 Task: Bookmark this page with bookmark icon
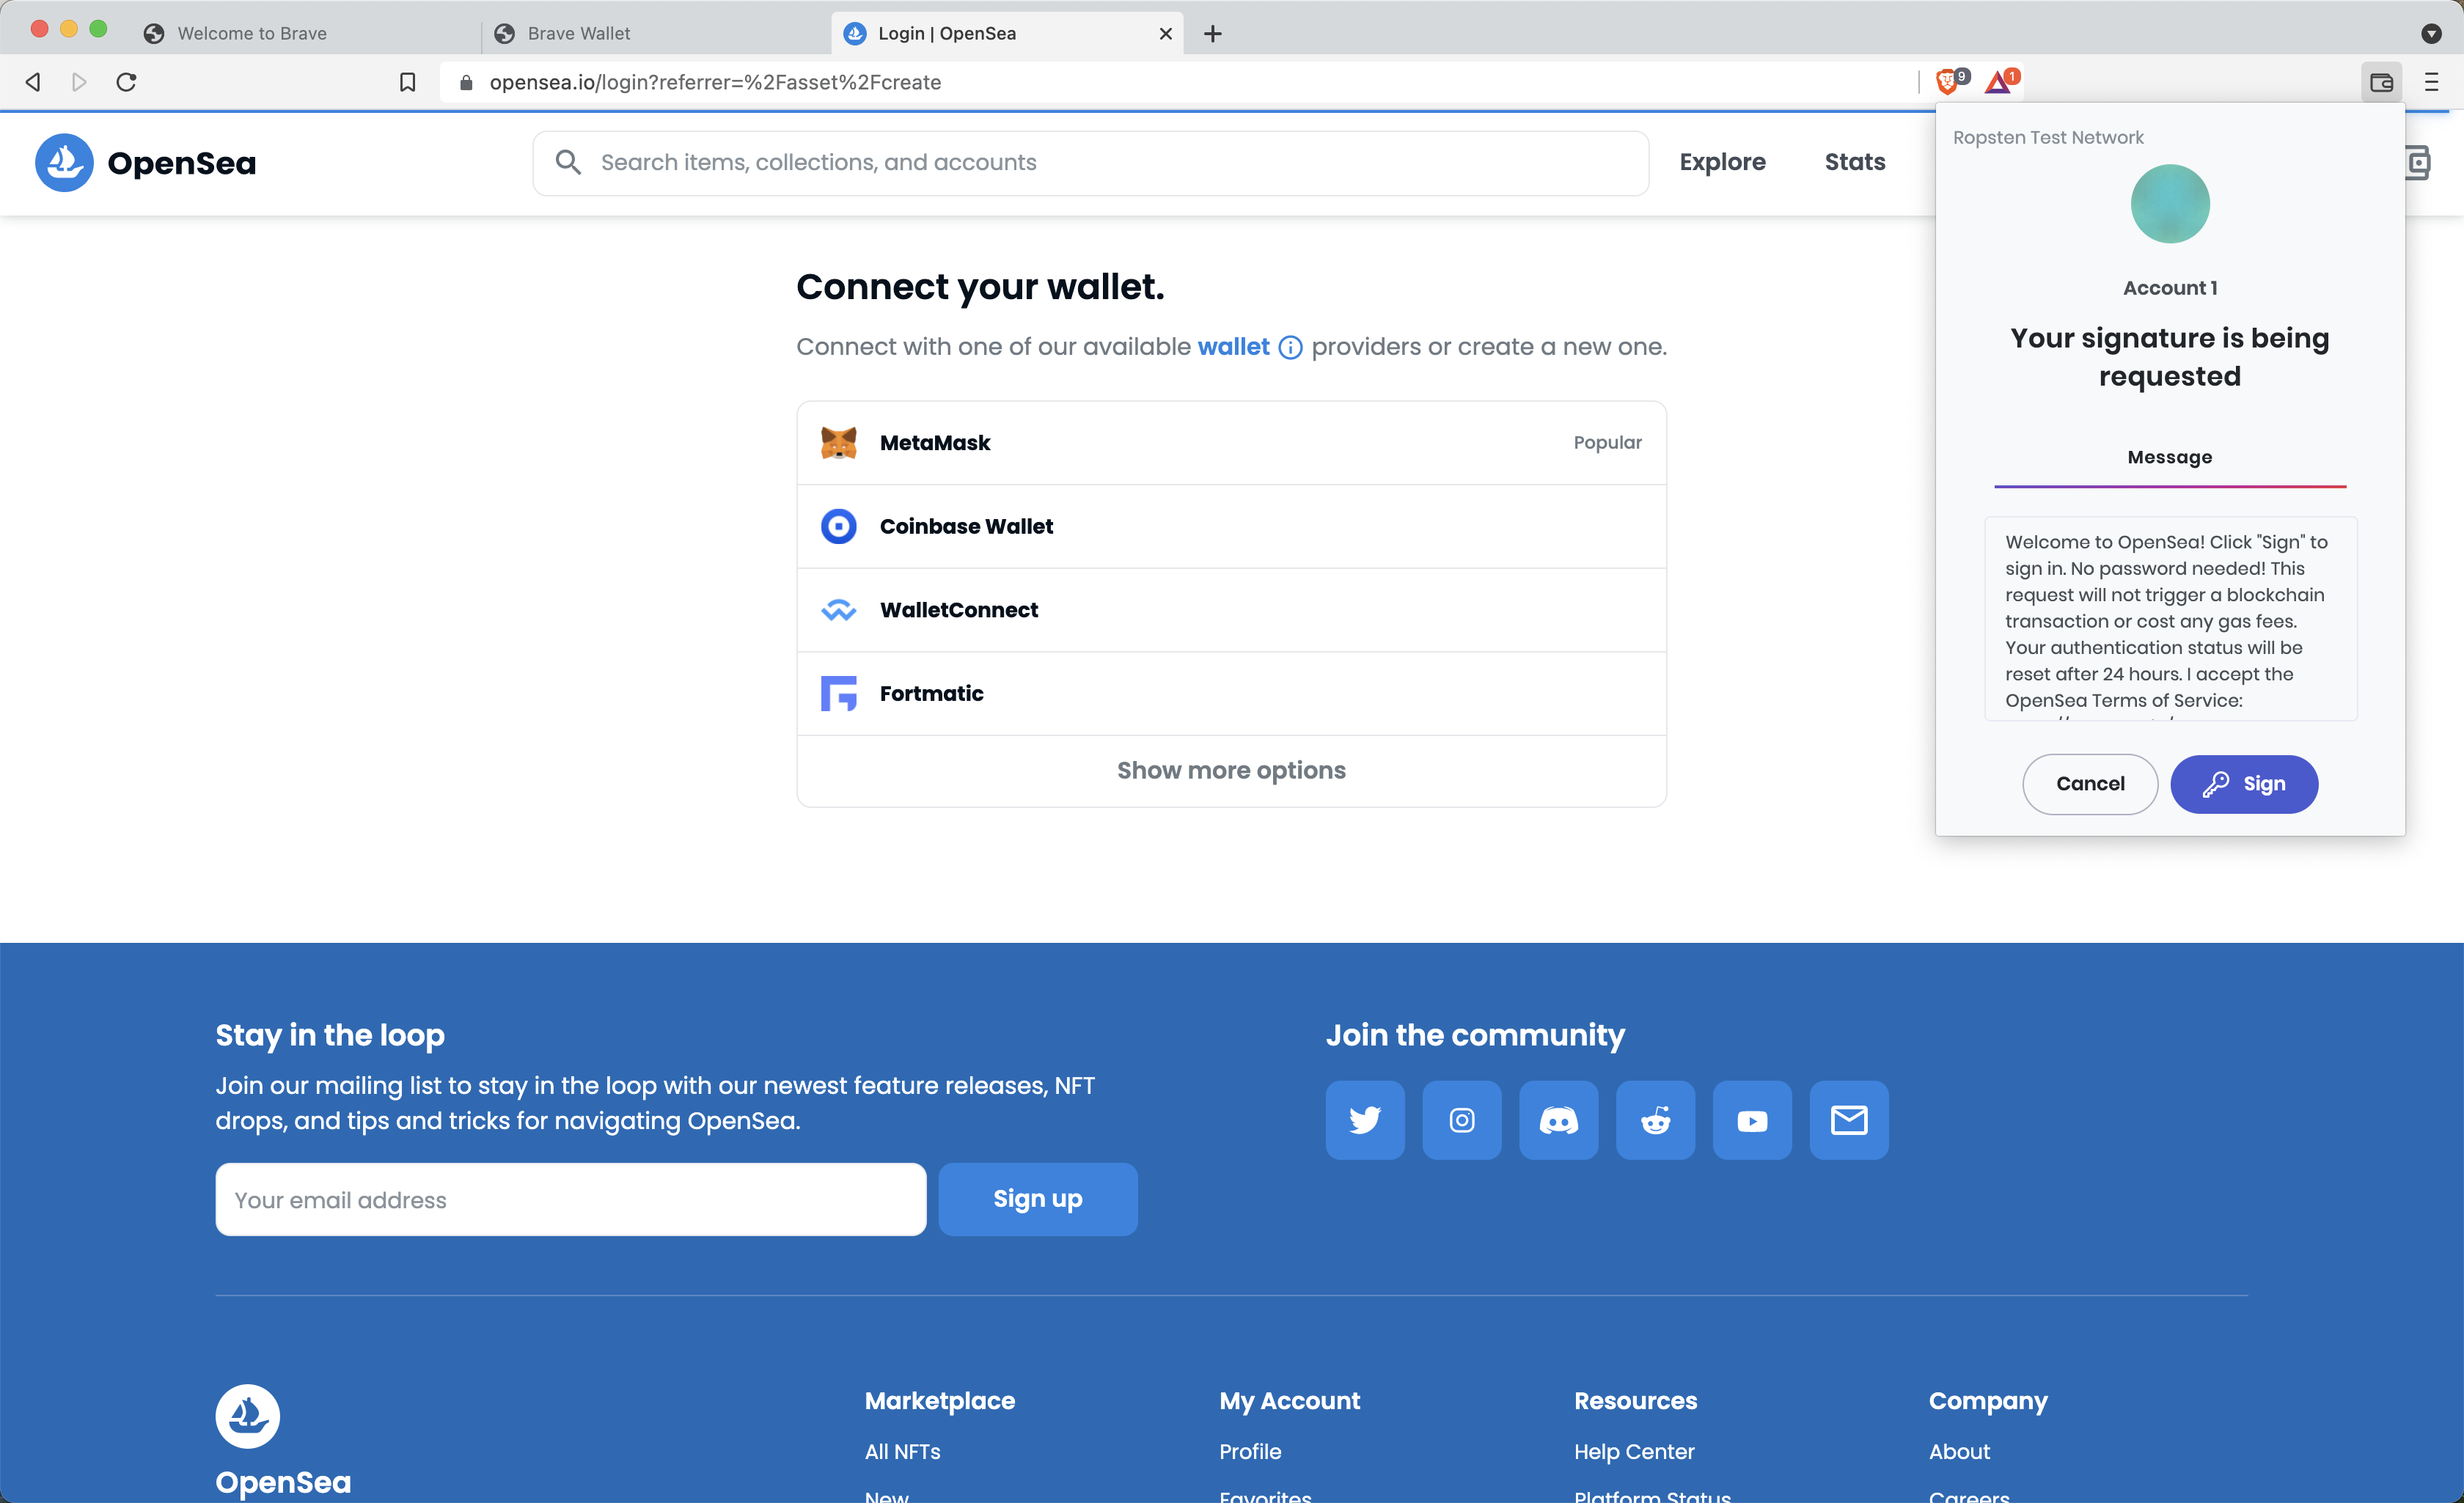click(x=407, y=82)
